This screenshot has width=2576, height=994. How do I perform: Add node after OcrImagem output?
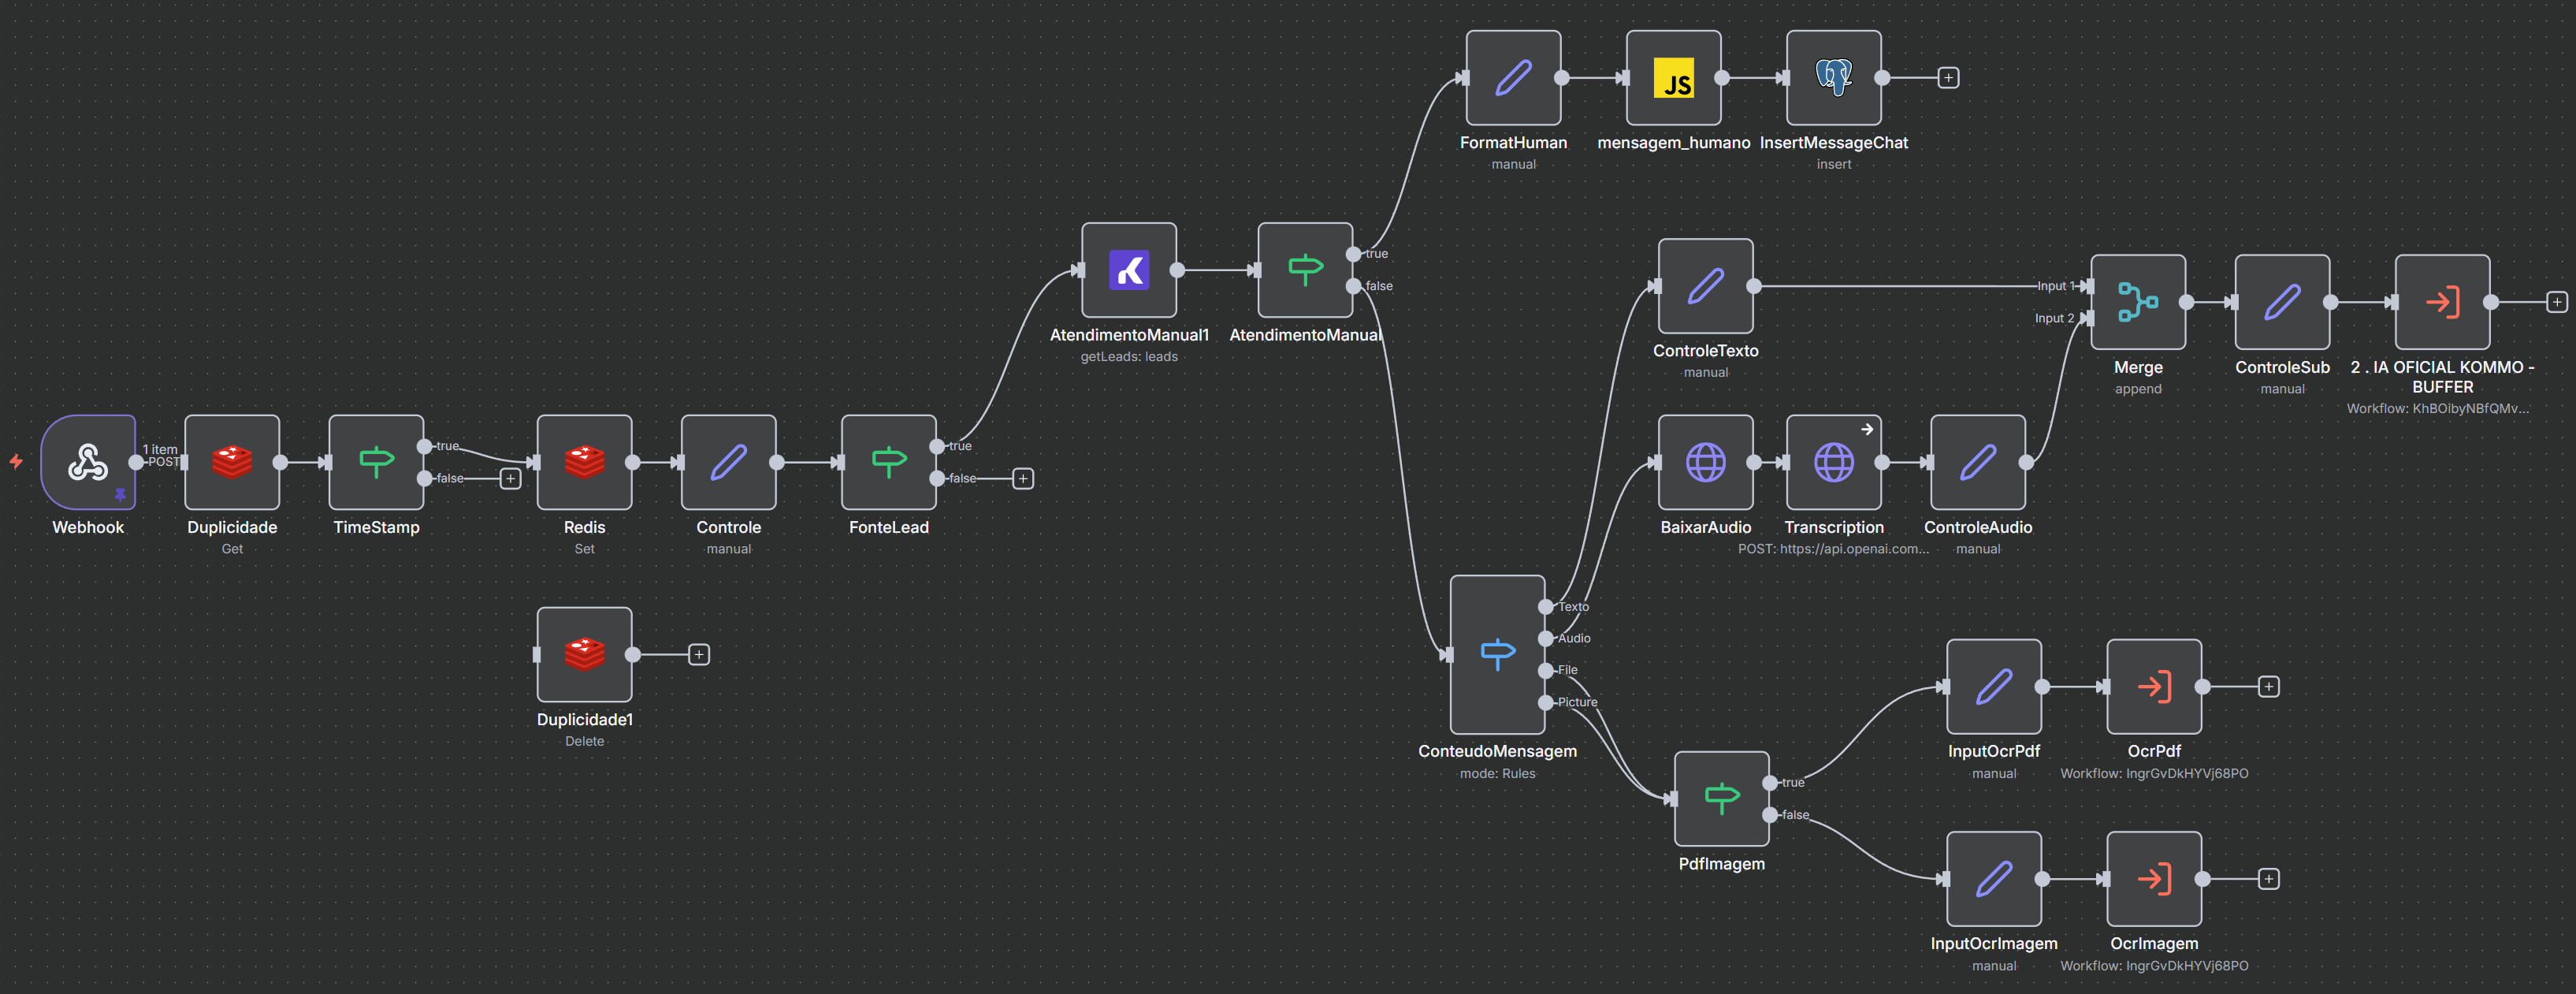click(x=2269, y=879)
